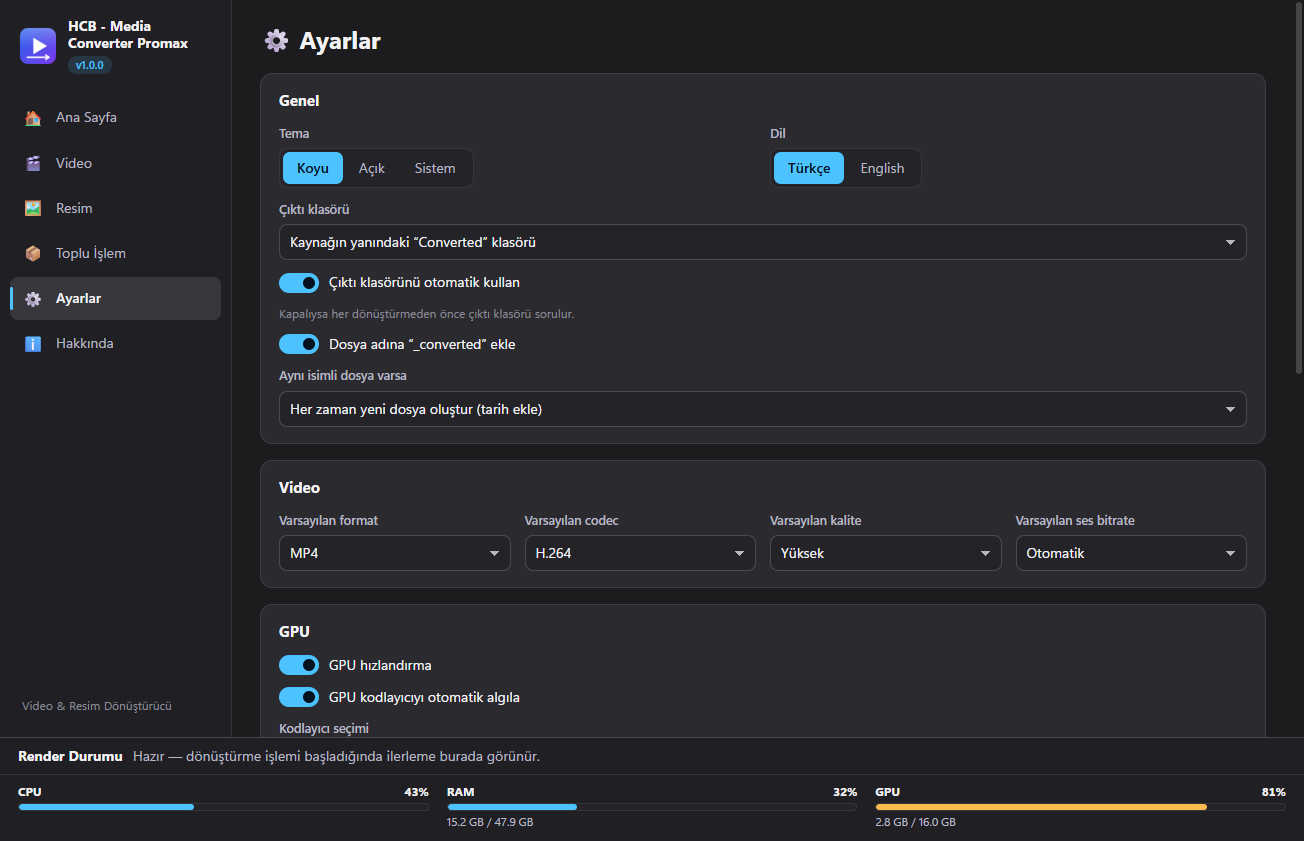Click the '15.2 GB / 47.9 GB' RAM text
Screen dimensions: 1304x841
pyautogui.click(x=490, y=822)
